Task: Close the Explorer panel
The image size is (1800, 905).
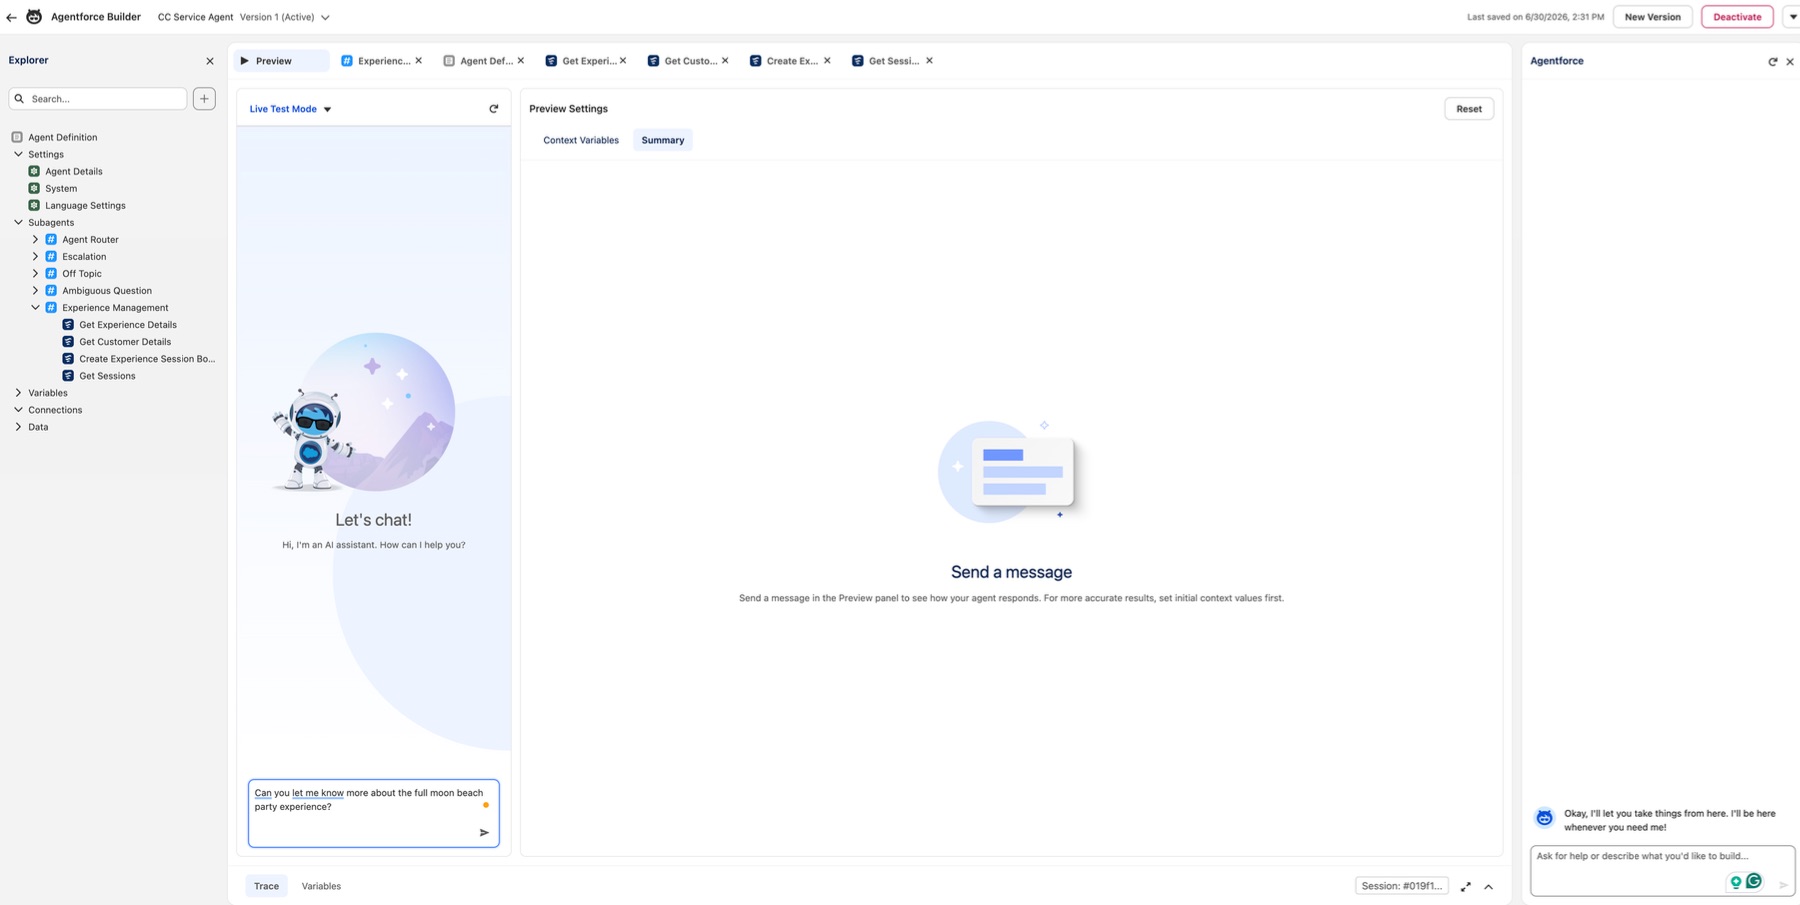Action: 210,61
